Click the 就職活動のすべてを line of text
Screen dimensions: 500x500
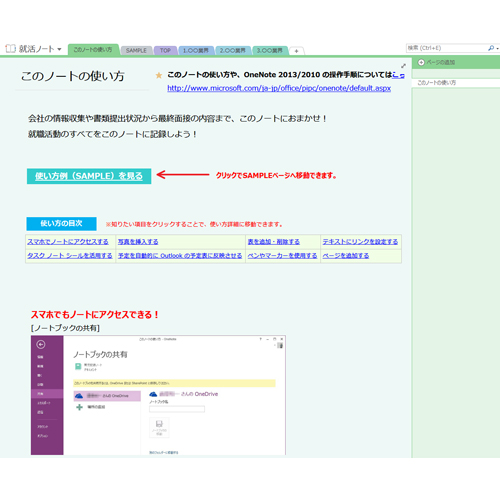[112, 134]
